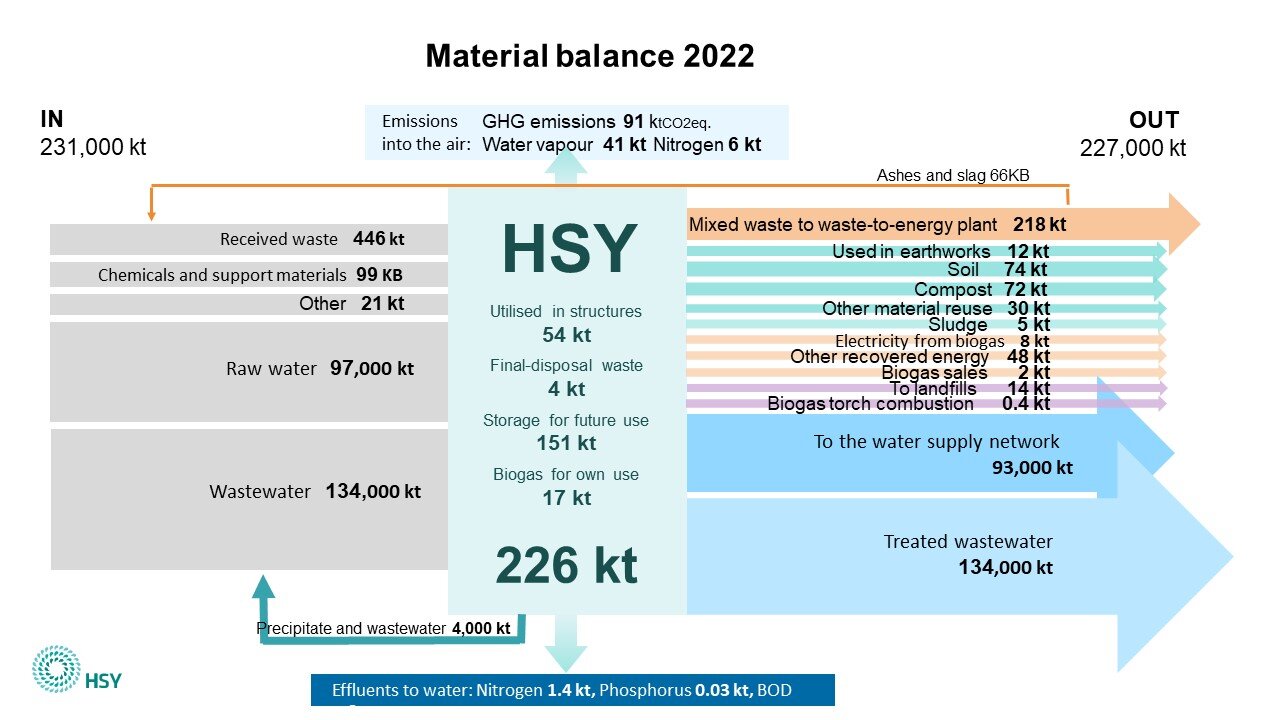Click the Treated wastewater 134,000 kt arrow
The height and width of the screenshot is (720, 1280).
coord(960,556)
